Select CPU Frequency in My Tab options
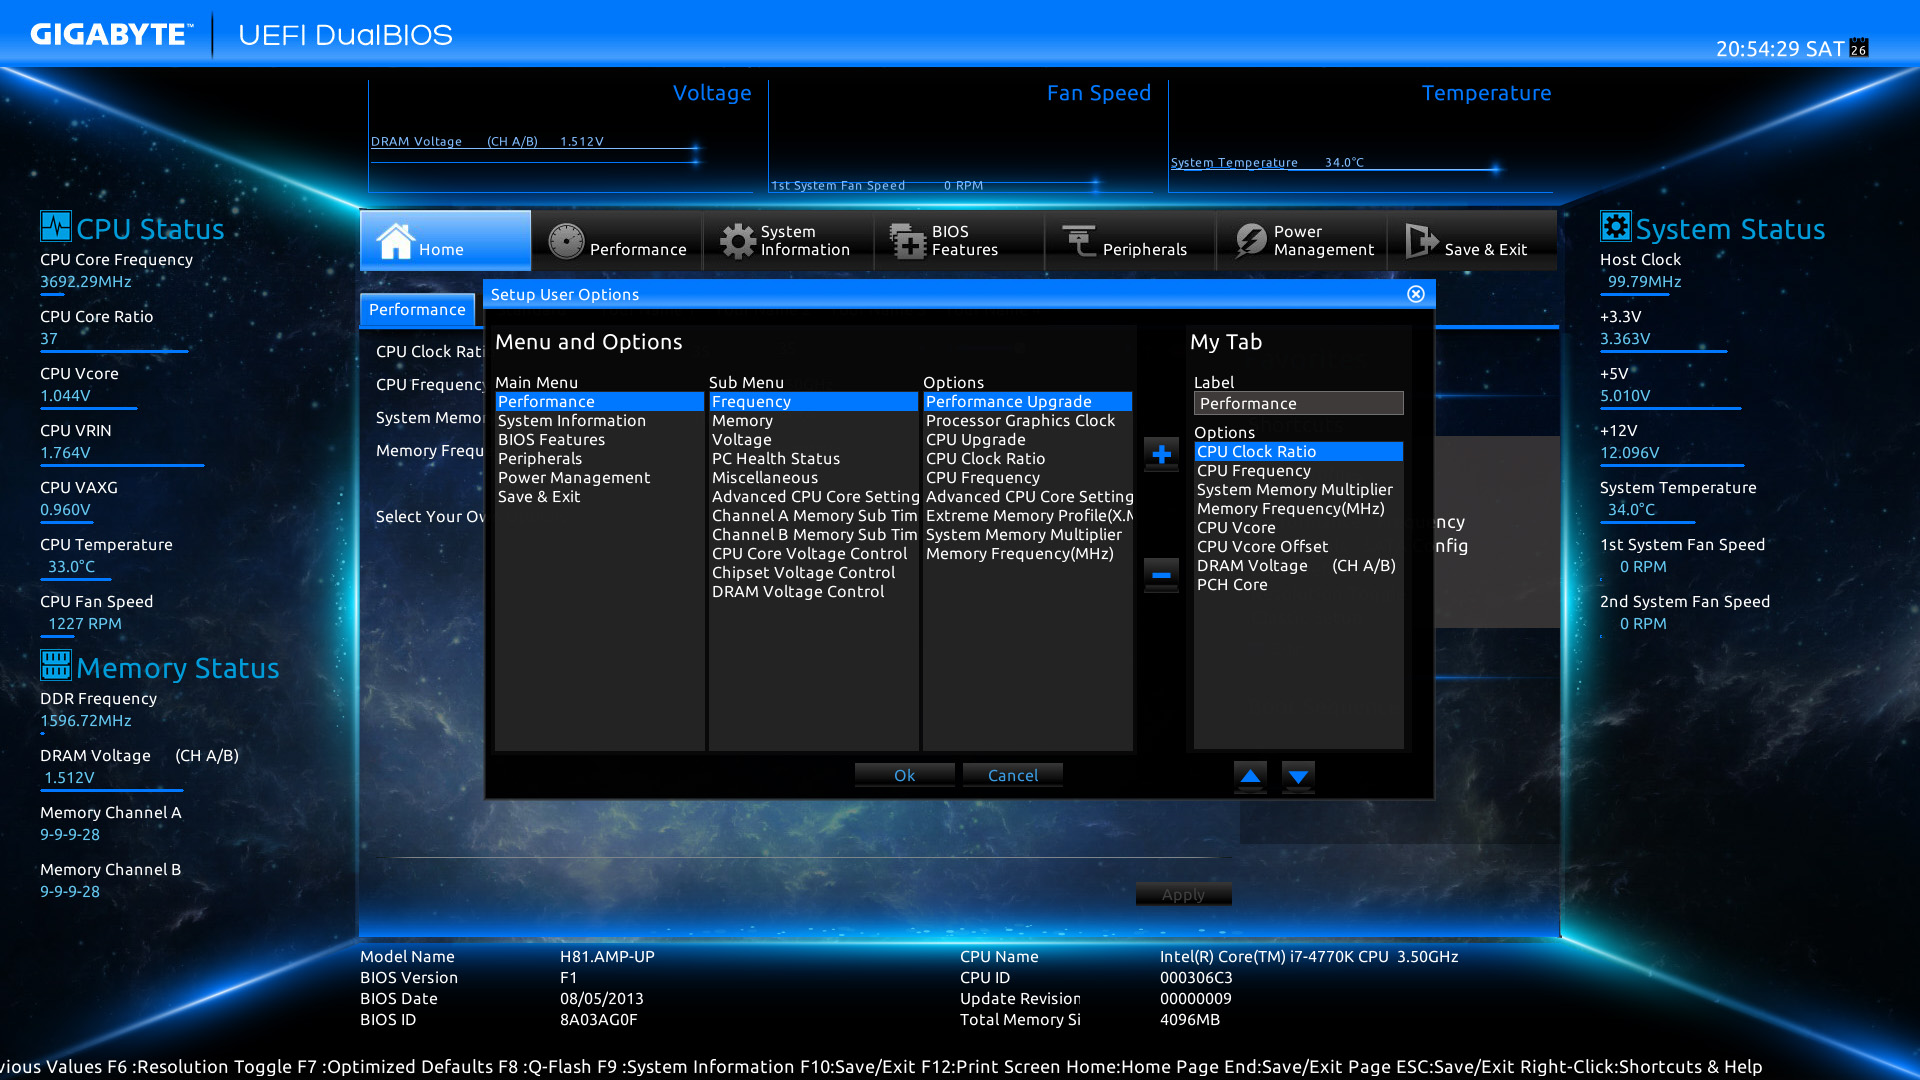1920x1080 pixels. point(1298,471)
